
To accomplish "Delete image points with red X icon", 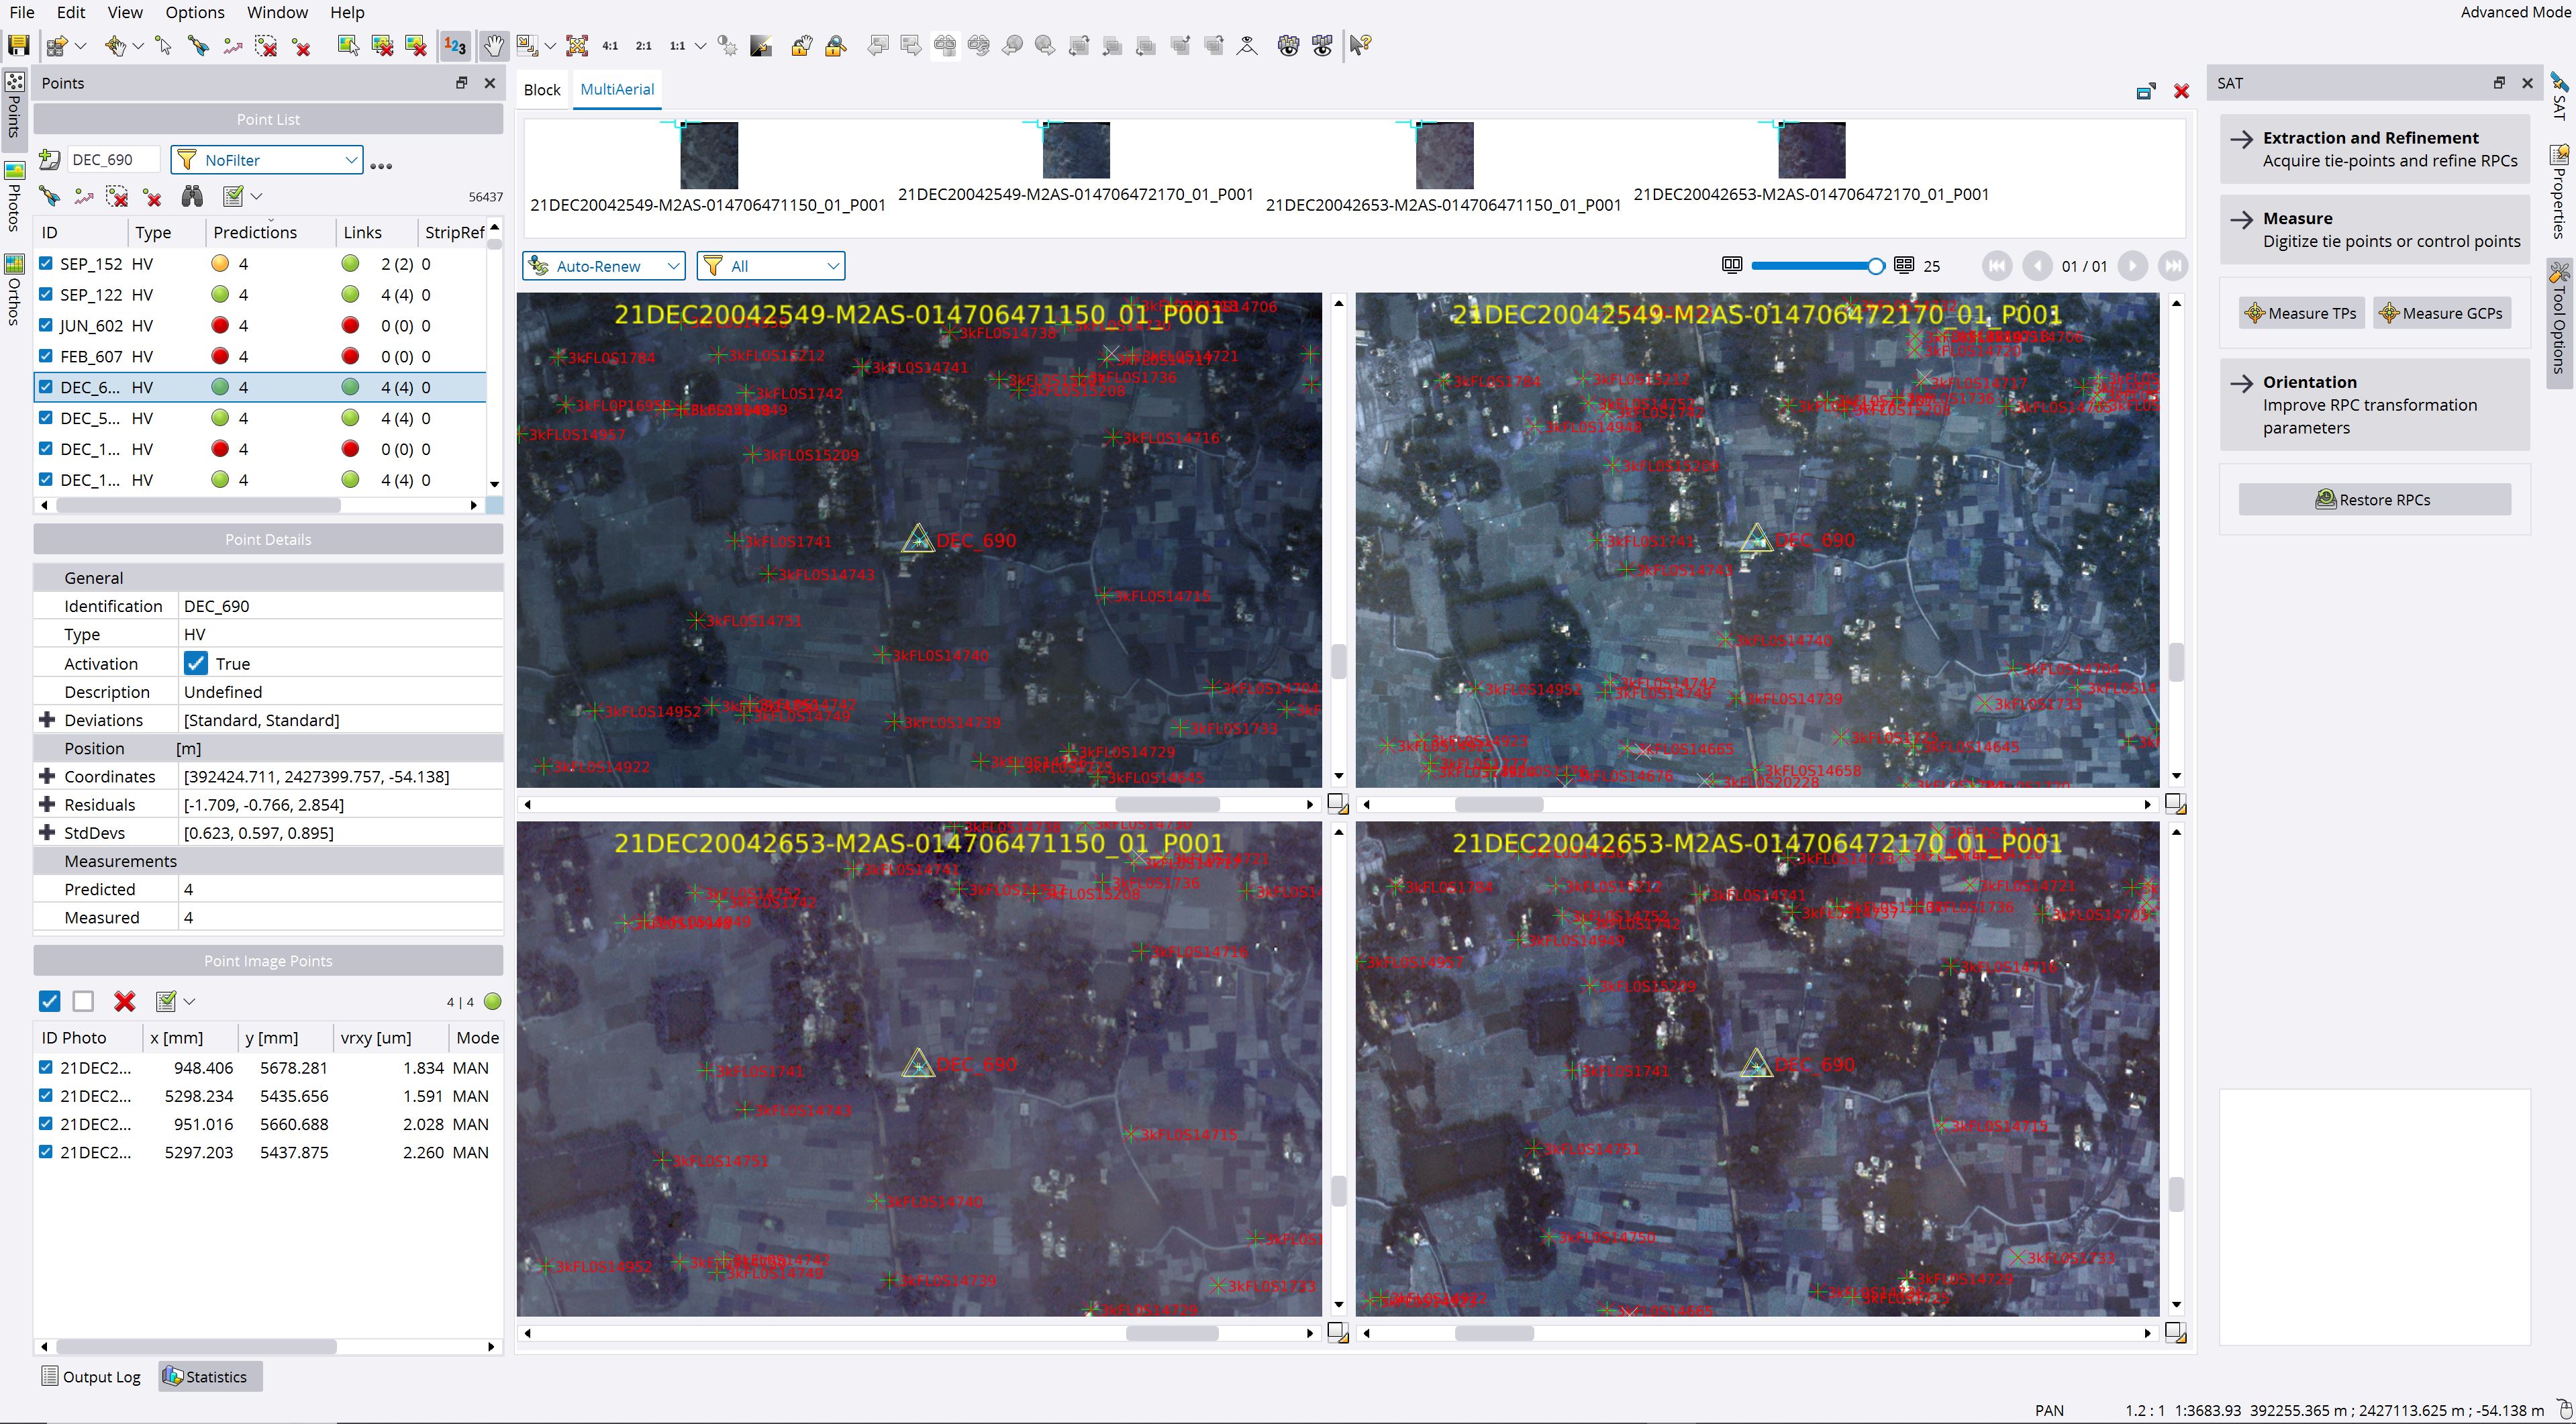I will point(124,1001).
